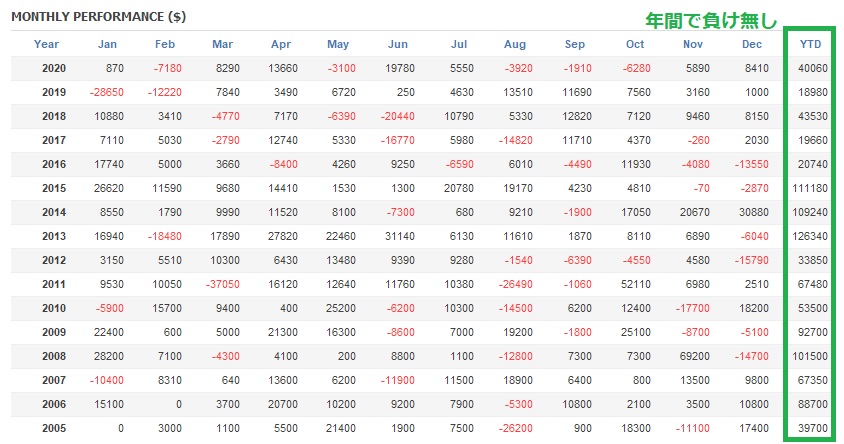Select the 2019 year row label

54,92
